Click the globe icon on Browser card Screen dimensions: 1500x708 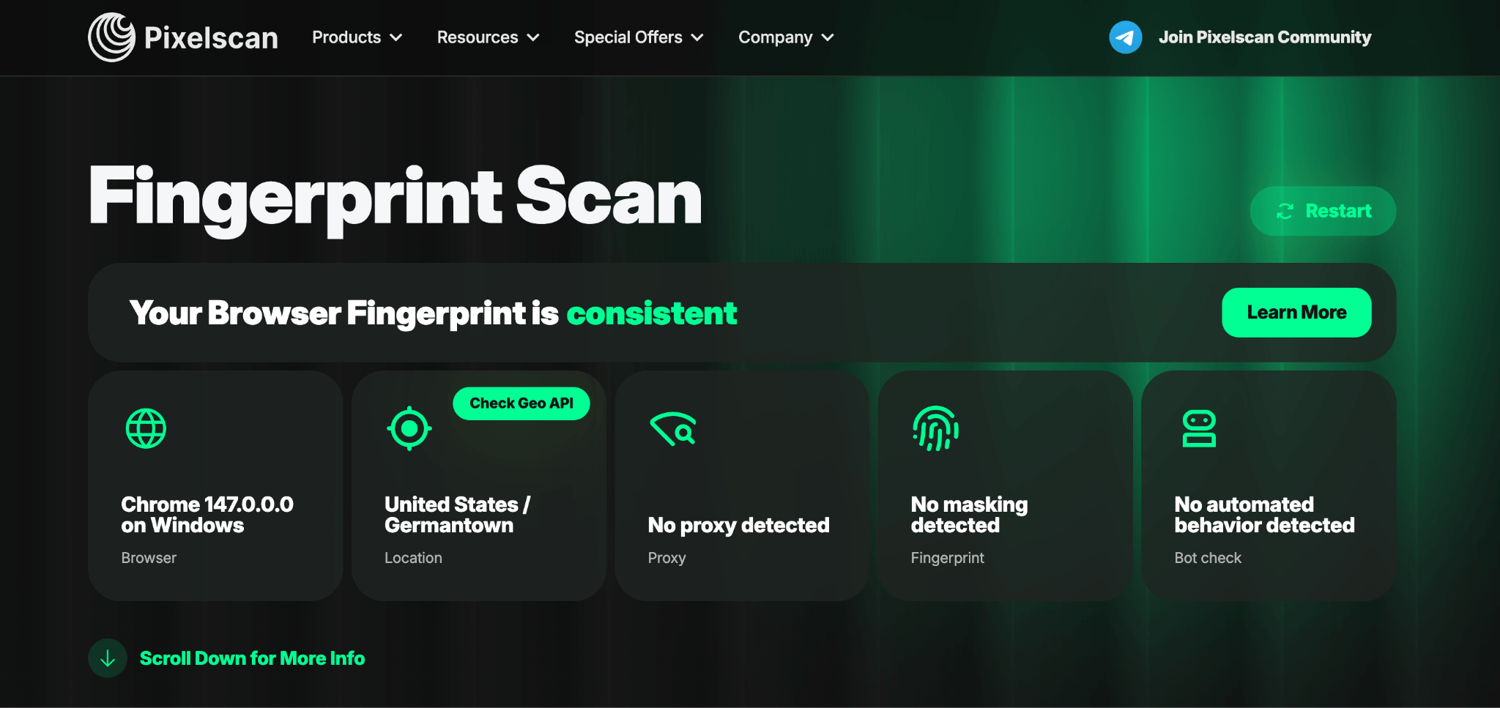coord(146,429)
